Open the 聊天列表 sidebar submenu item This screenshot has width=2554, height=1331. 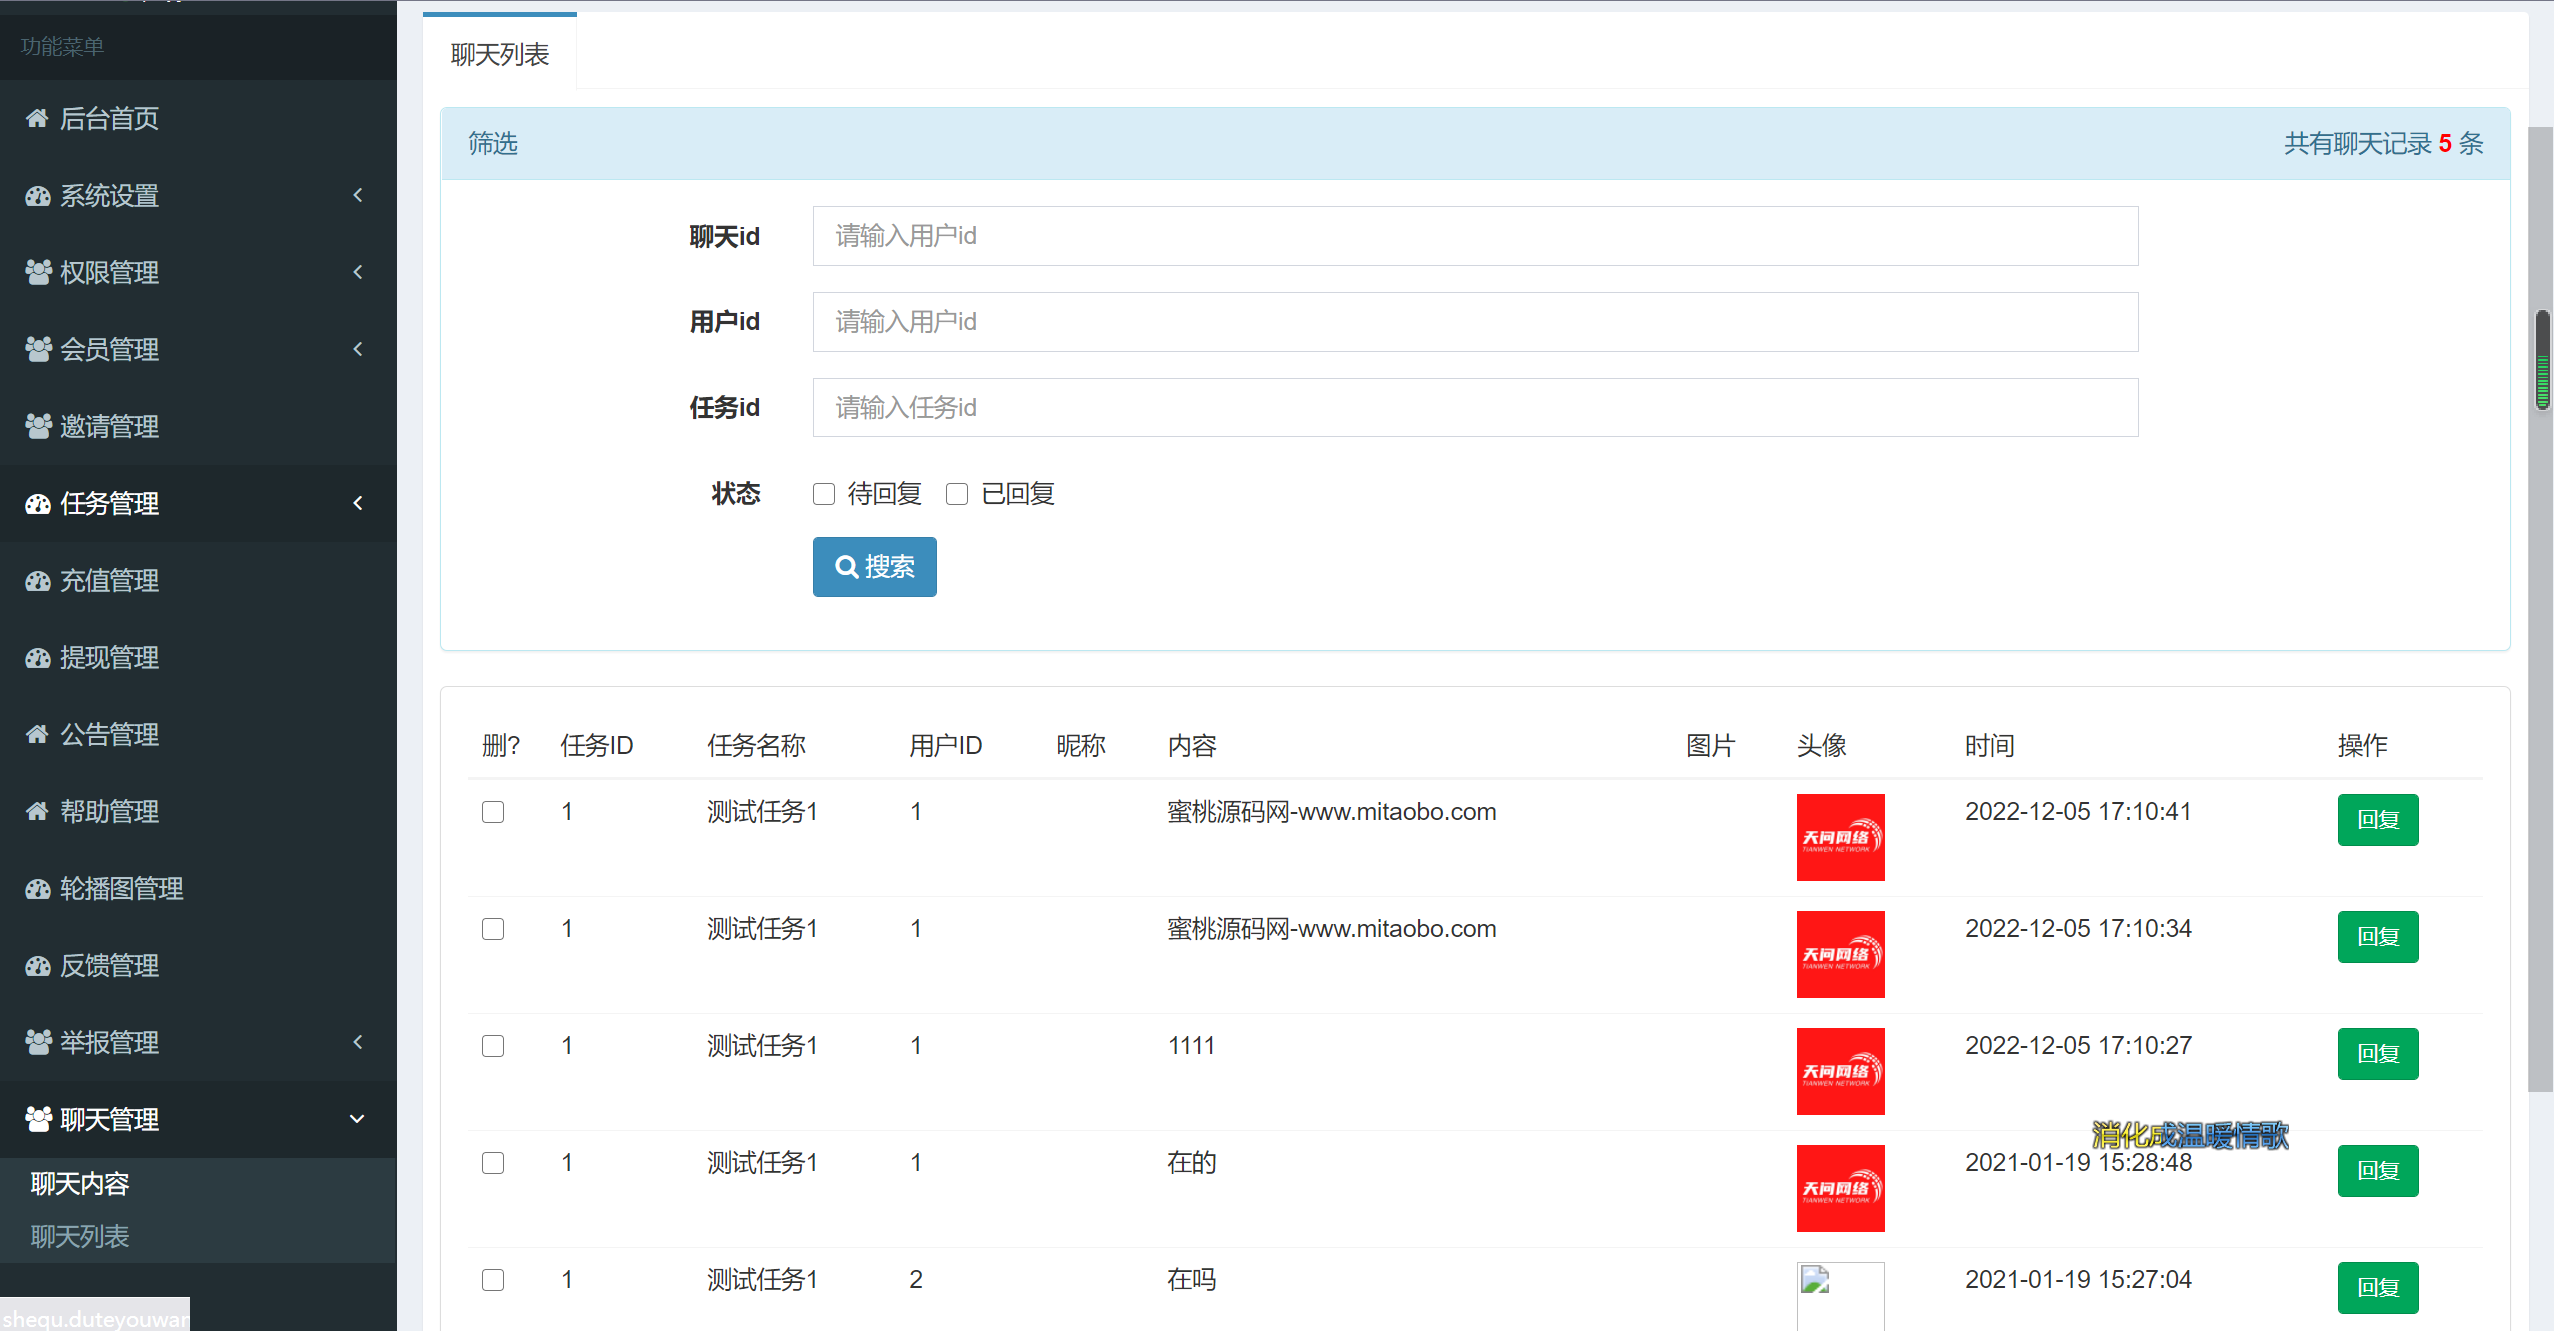pyautogui.click(x=80, y=1237)
